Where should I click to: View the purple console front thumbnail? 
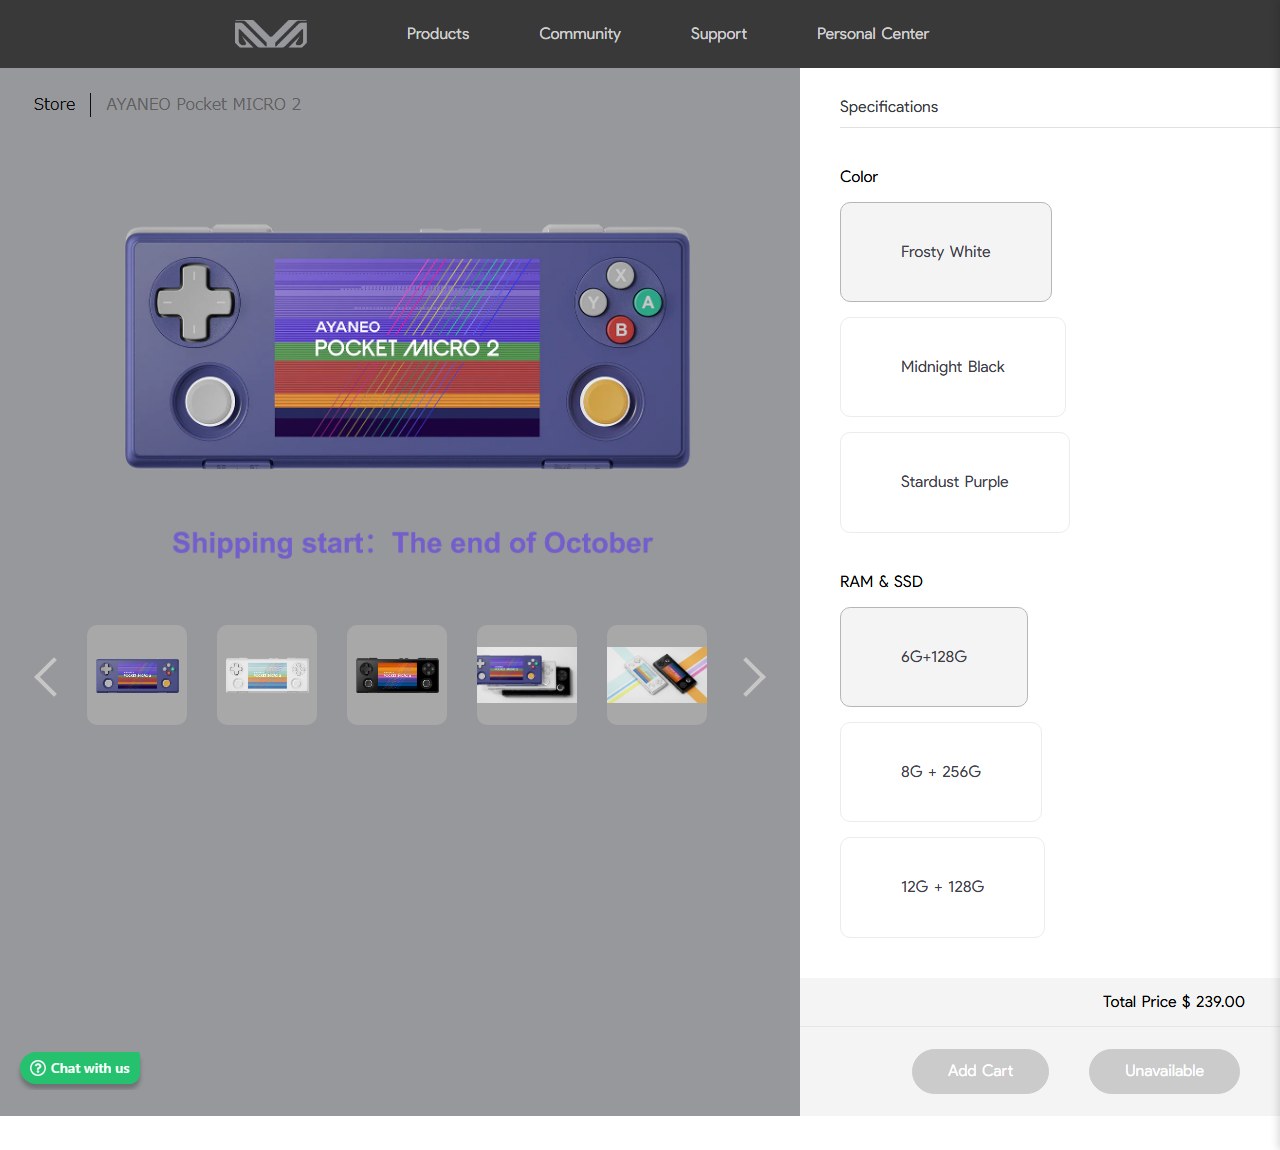(x=137, y=675)
